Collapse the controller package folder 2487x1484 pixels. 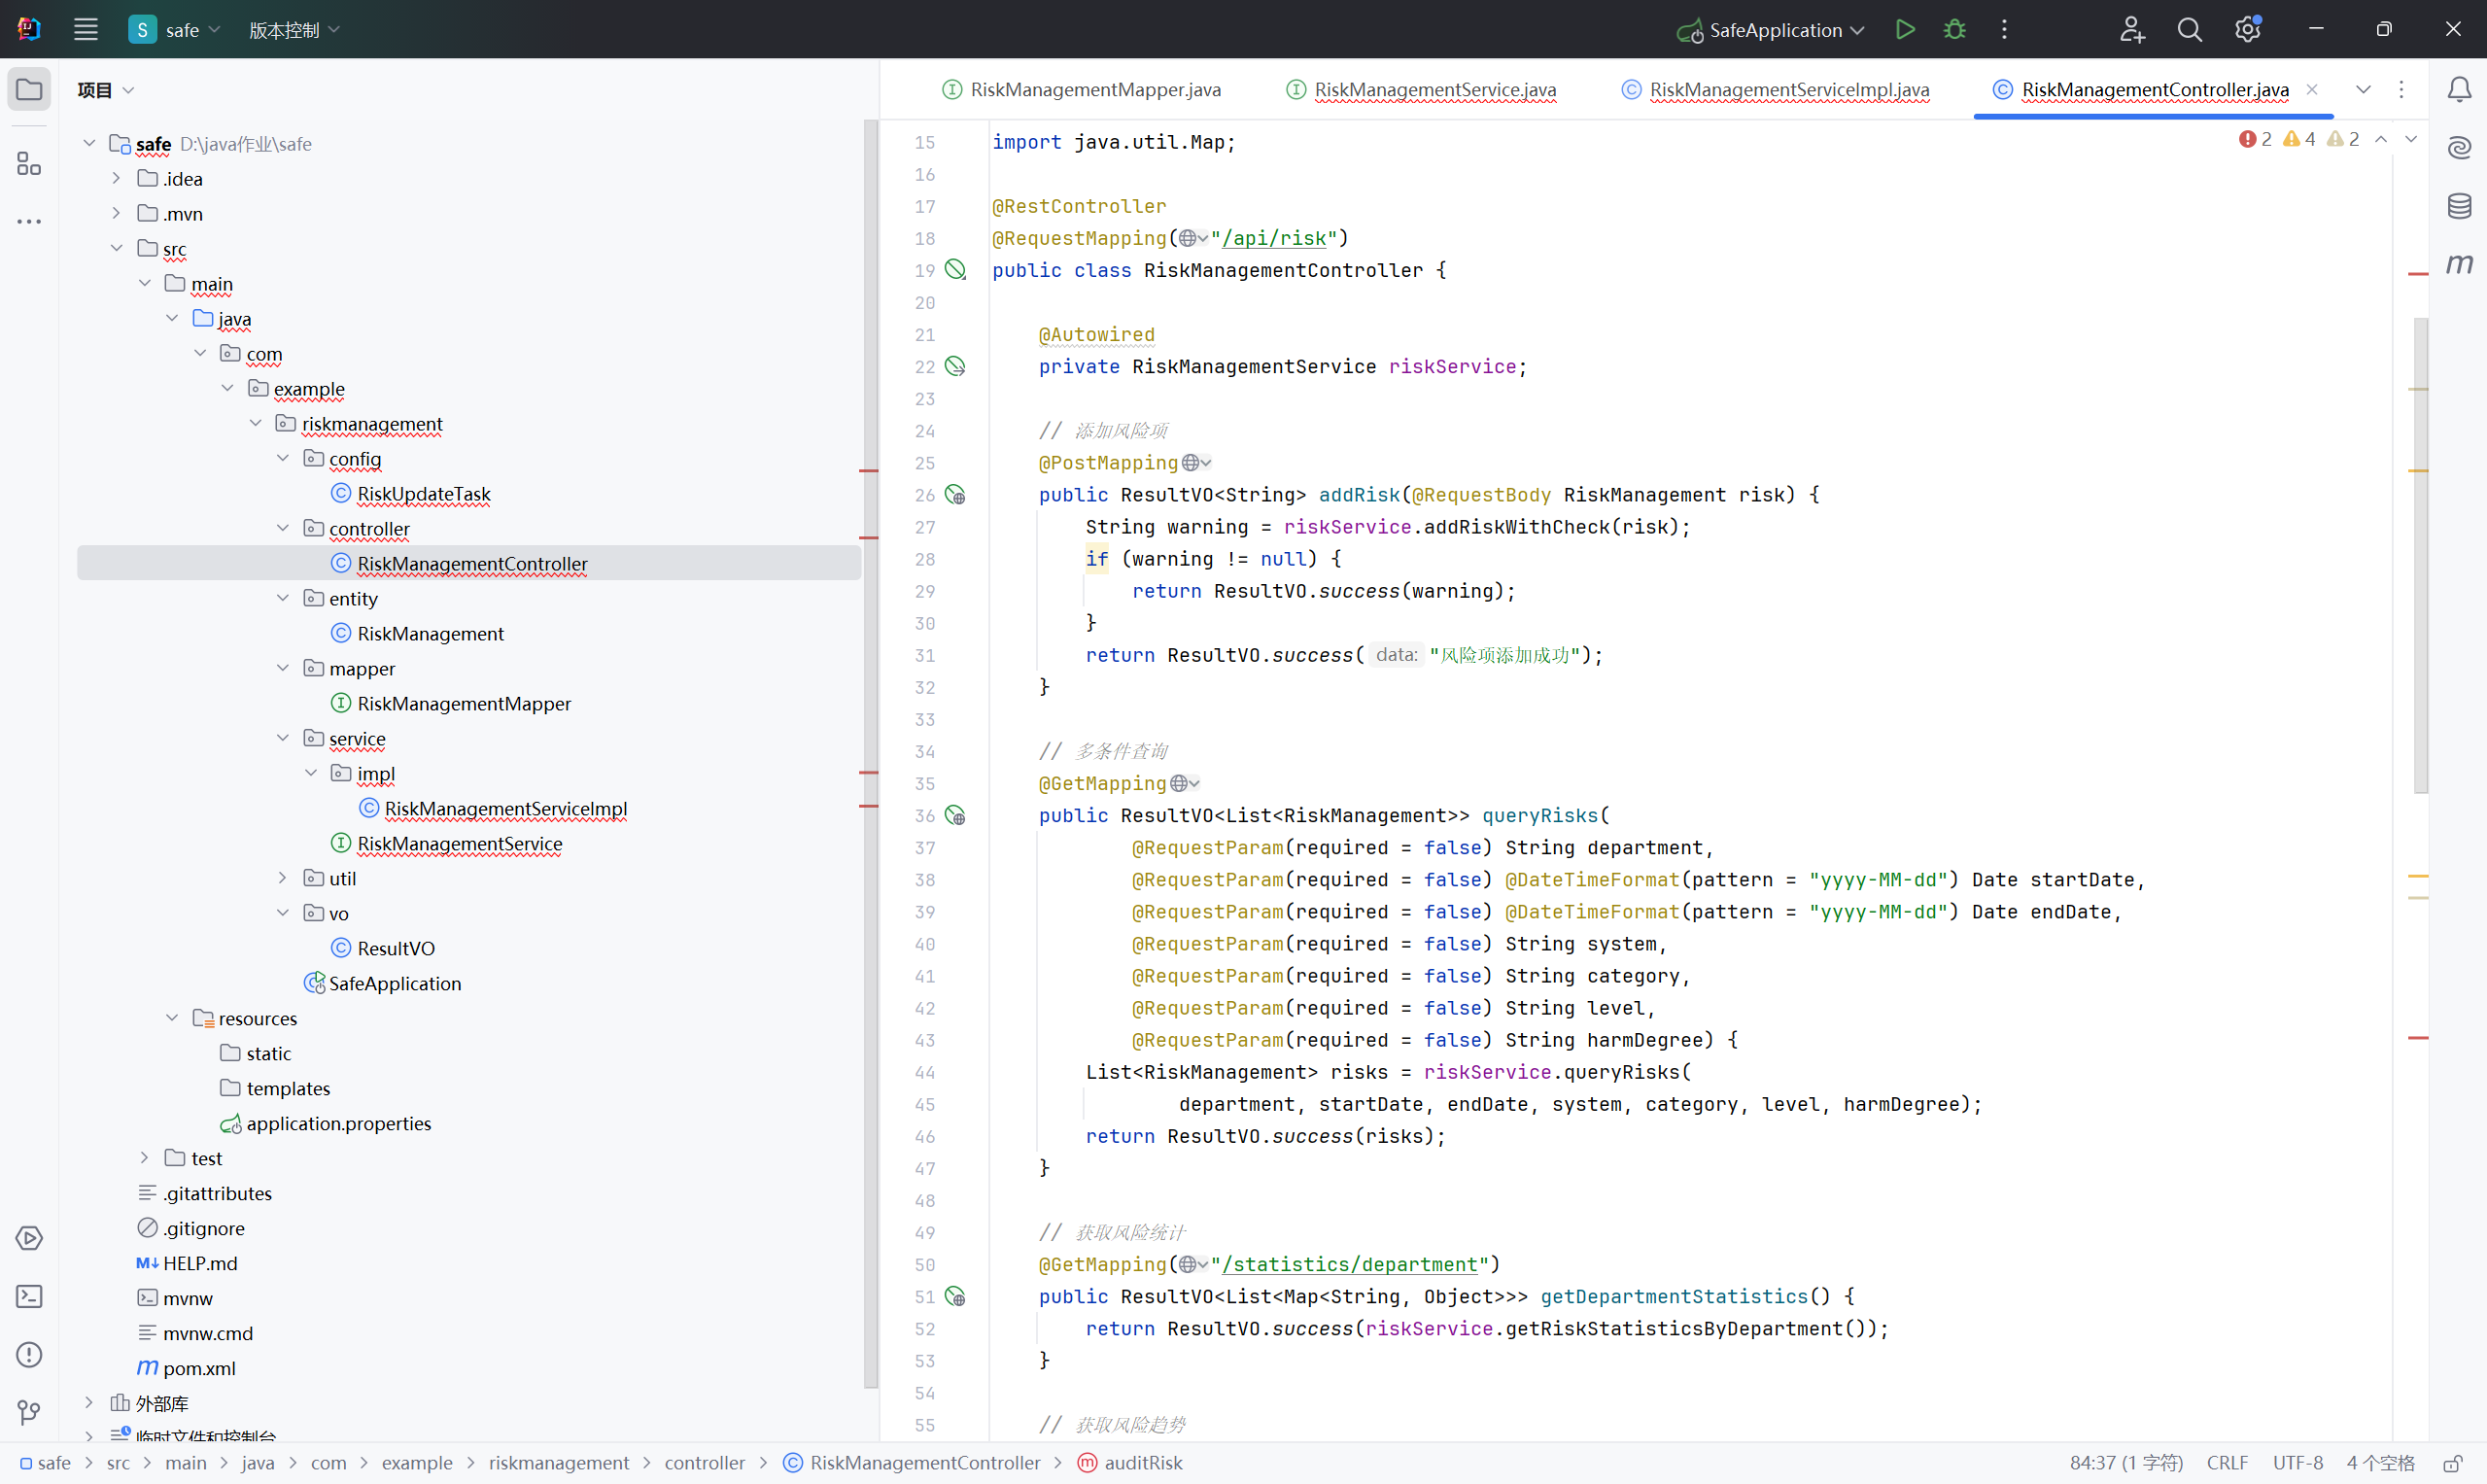tap(283, 528)
